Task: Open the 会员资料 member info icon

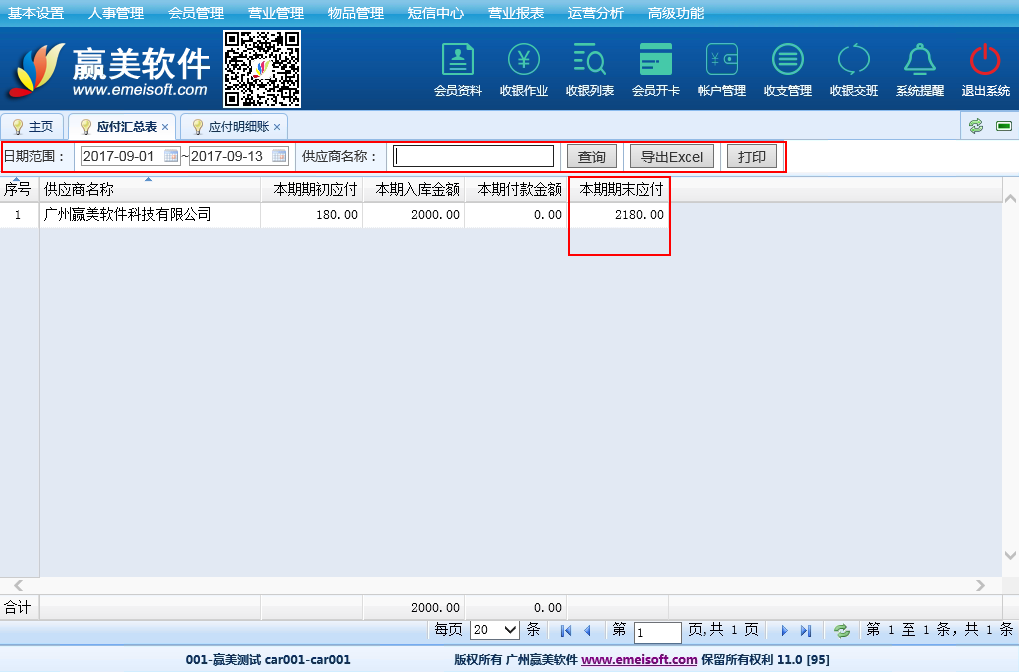Action: click(457, 61)
